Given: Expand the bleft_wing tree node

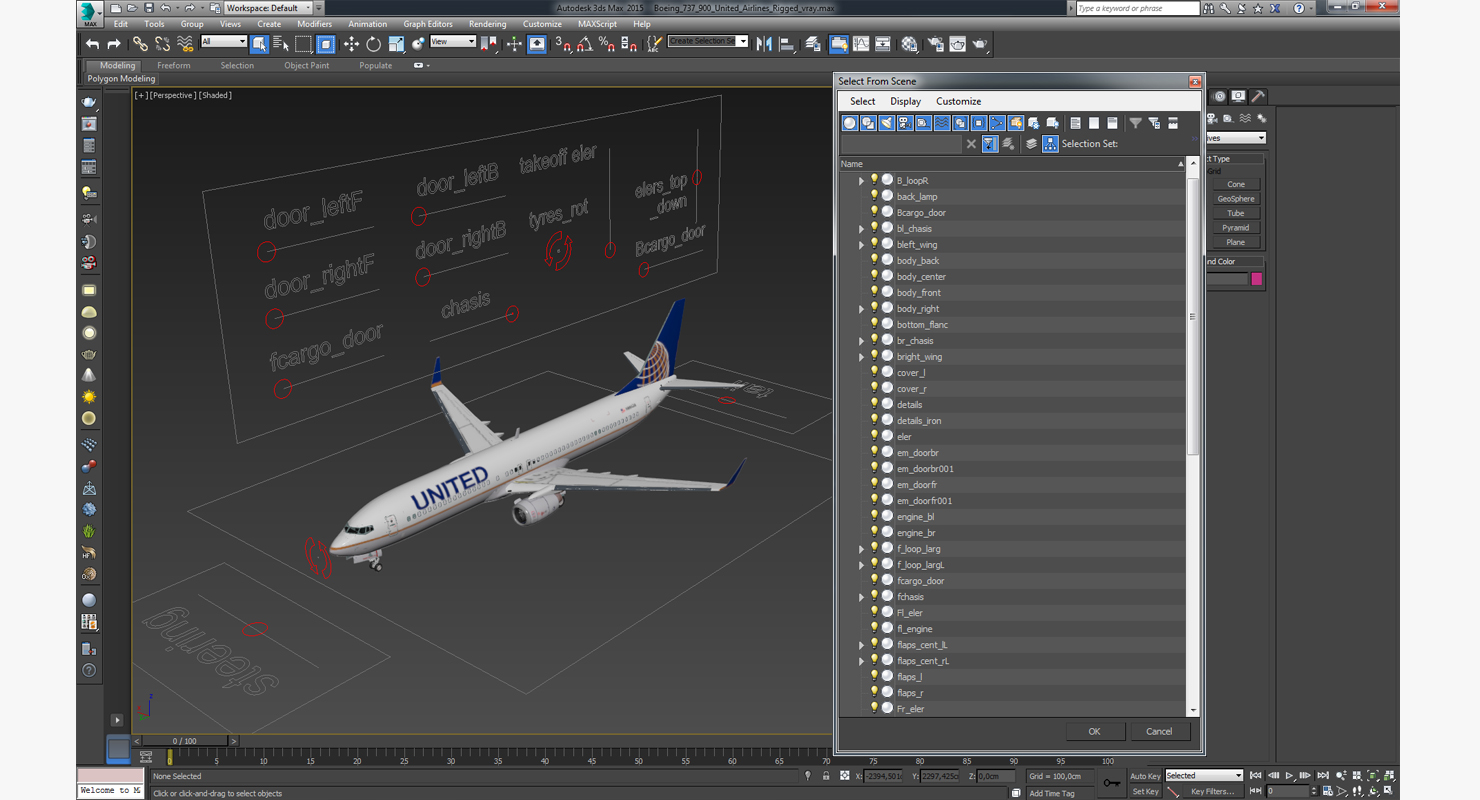Looking at the screenshot, I should click(x=861, y=245).
